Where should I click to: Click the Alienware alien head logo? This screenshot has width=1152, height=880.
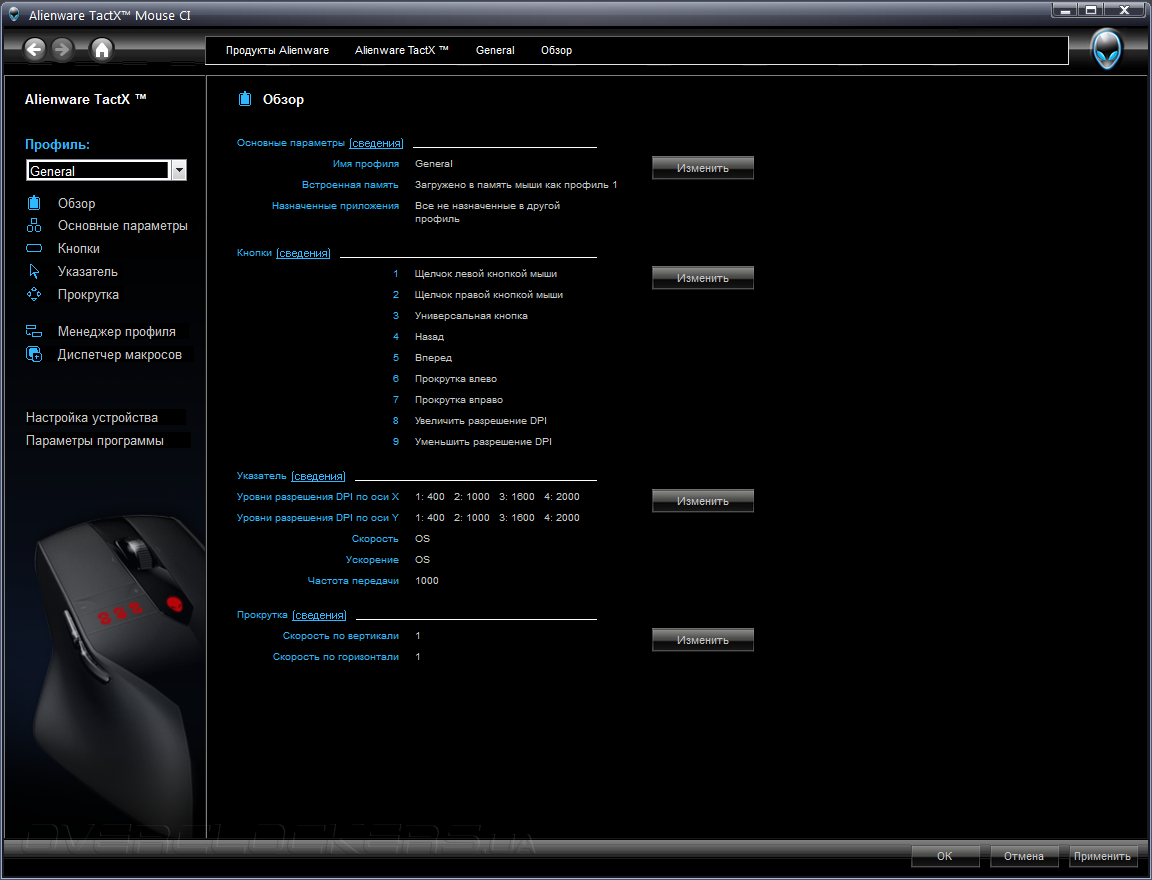(x=1107, y=49)
